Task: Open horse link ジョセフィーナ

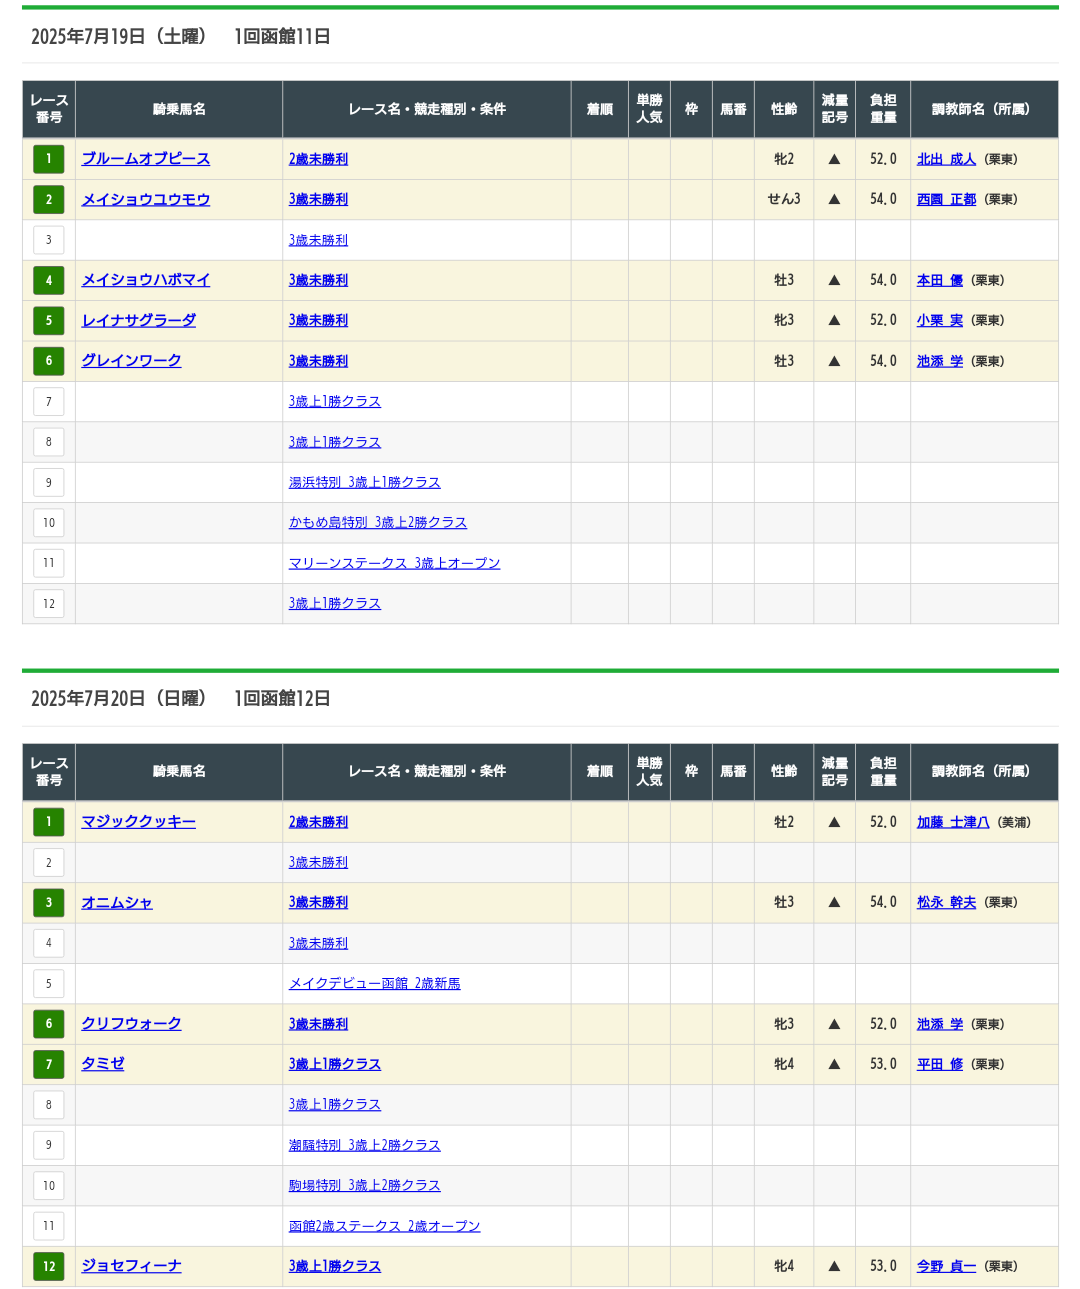Action: (131, 1266)
